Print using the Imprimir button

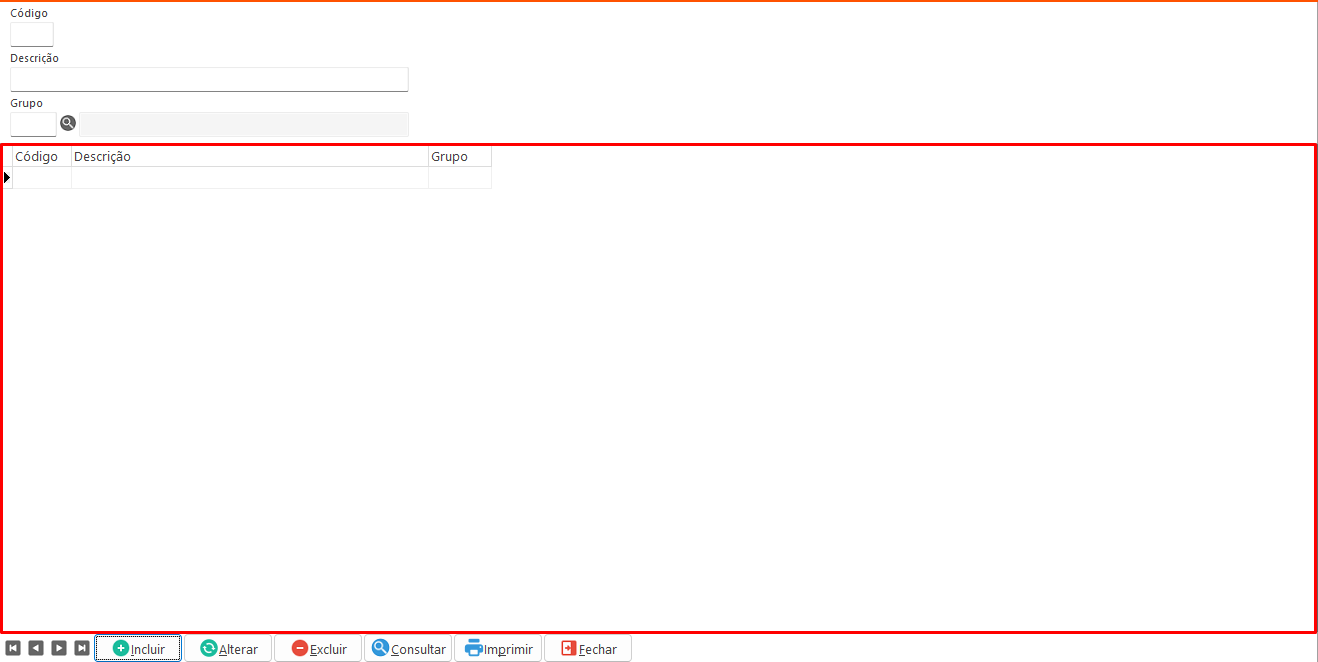[x=498, y=648]
